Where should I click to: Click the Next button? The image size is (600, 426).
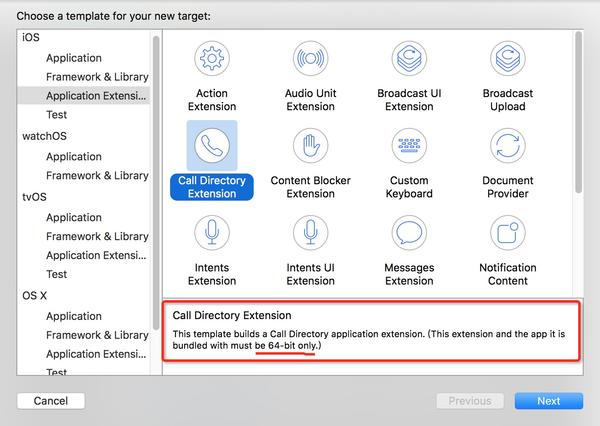coord(549,401)
